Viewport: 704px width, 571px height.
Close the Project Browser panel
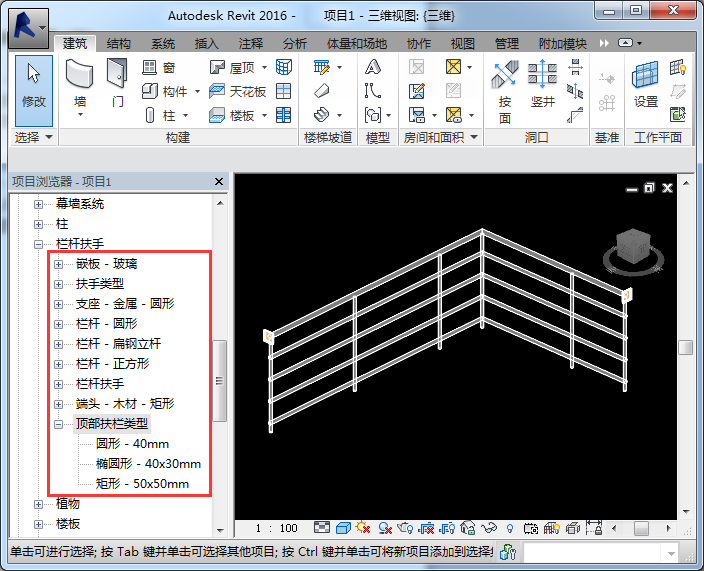(219, 182)
